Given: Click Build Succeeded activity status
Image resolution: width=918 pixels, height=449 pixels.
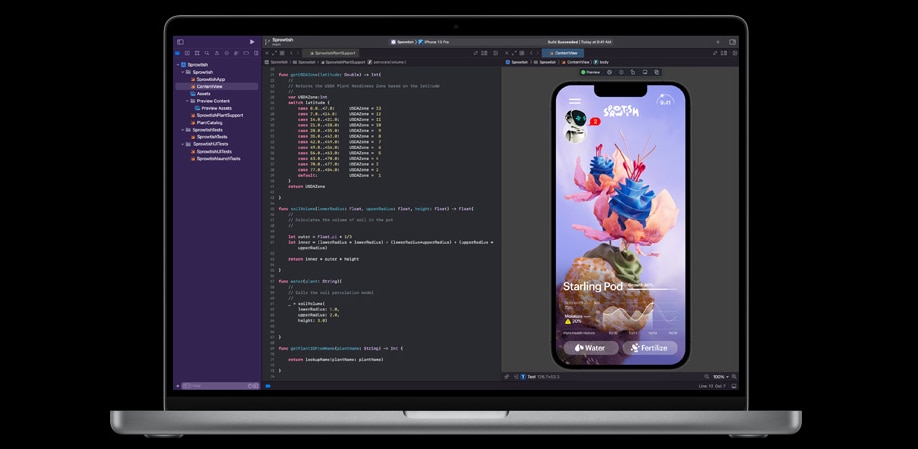Looking at the screenshot, I should pos(579,42).
